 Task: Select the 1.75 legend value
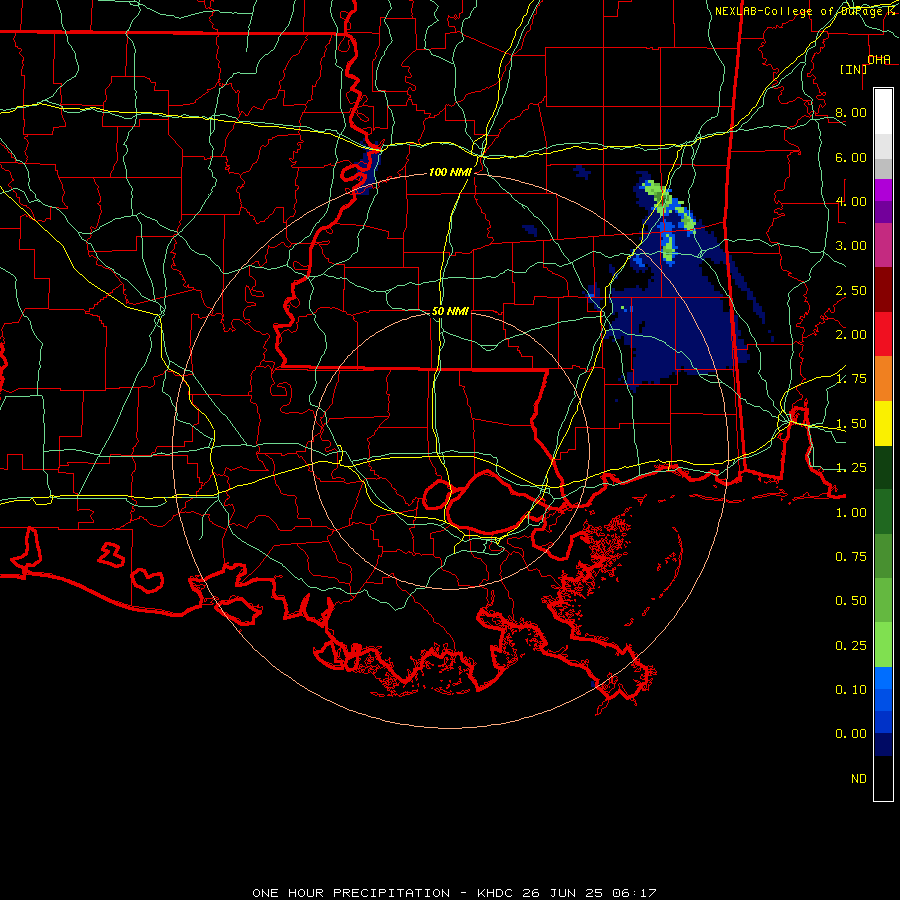pyautogui.click(x=851, y=379)
